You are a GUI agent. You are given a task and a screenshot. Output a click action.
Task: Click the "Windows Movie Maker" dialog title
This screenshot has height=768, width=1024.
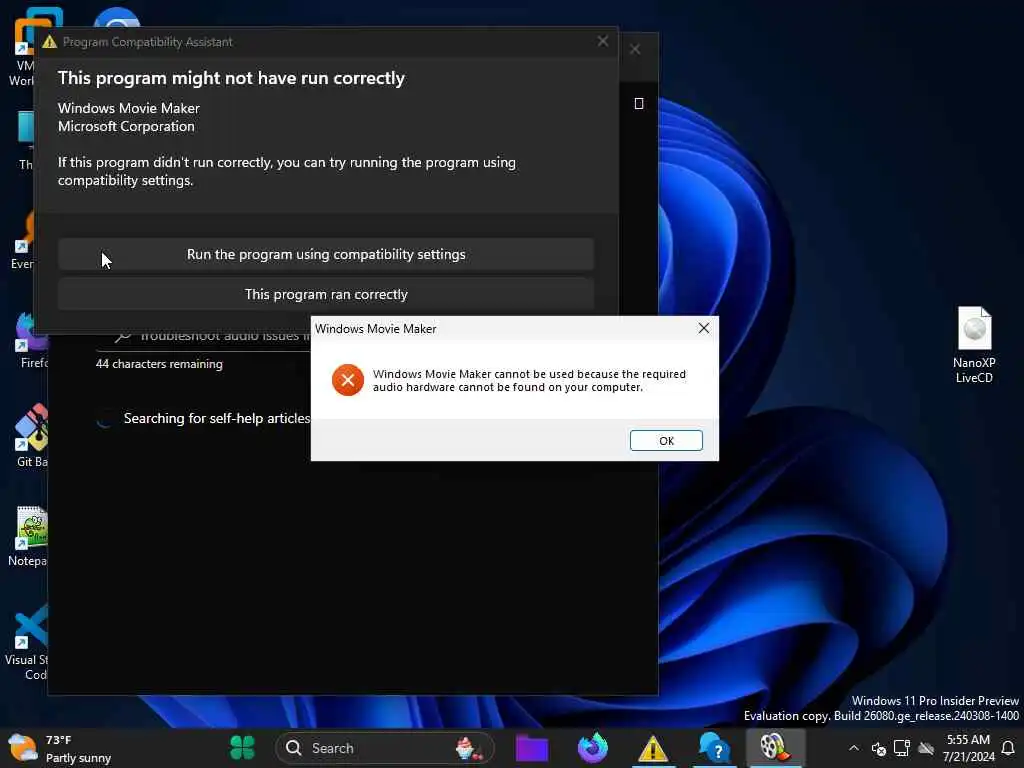pyautogui.click(x=376, y=328)
